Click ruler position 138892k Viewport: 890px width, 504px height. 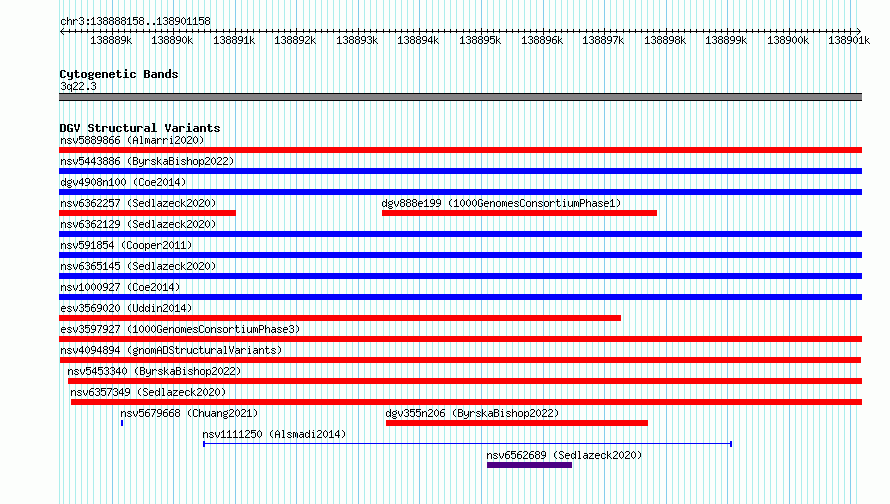coord(295,41)
